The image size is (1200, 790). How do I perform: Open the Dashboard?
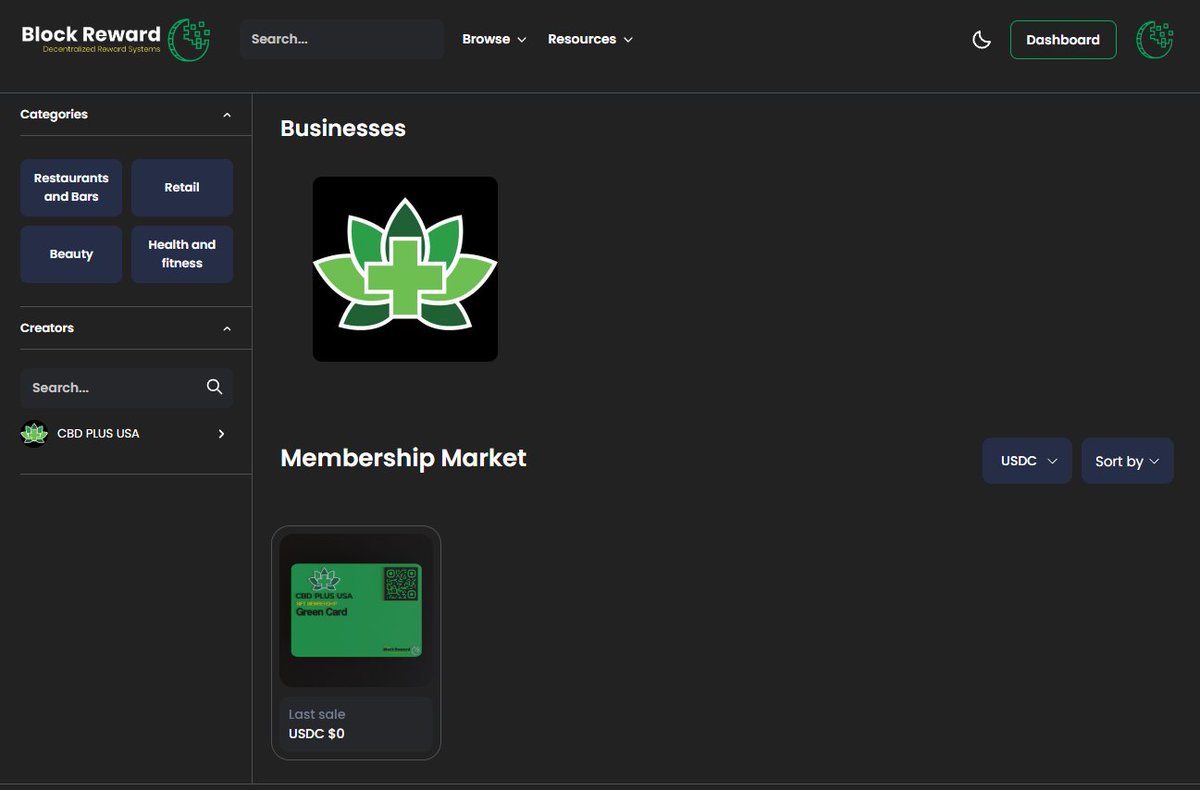(1063, 40)
